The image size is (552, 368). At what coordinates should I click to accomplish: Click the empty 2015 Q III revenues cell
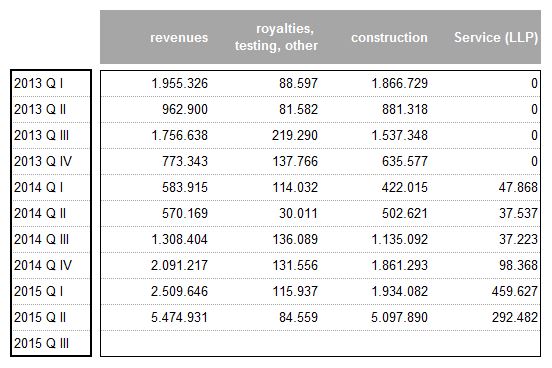[157, 343]
